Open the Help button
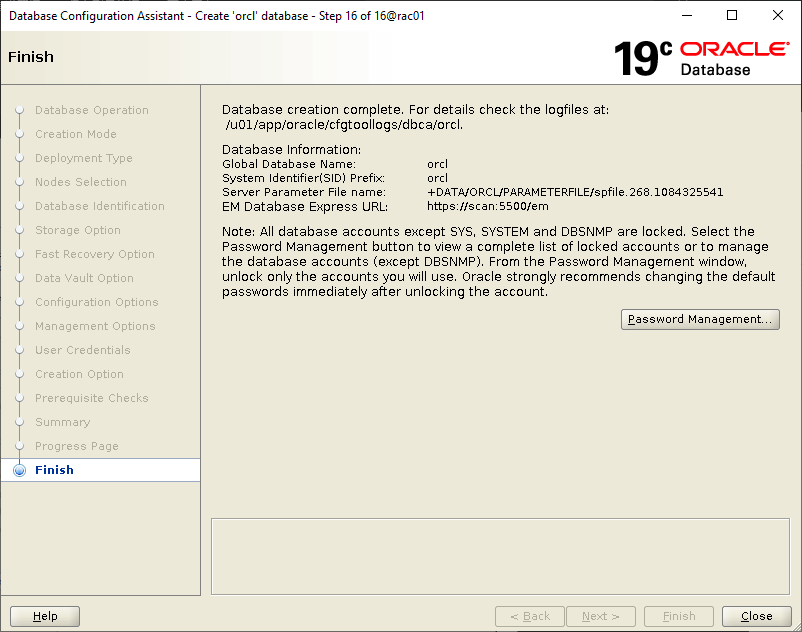802x632 pixels. pyautogui.click(x=45, y=616)
